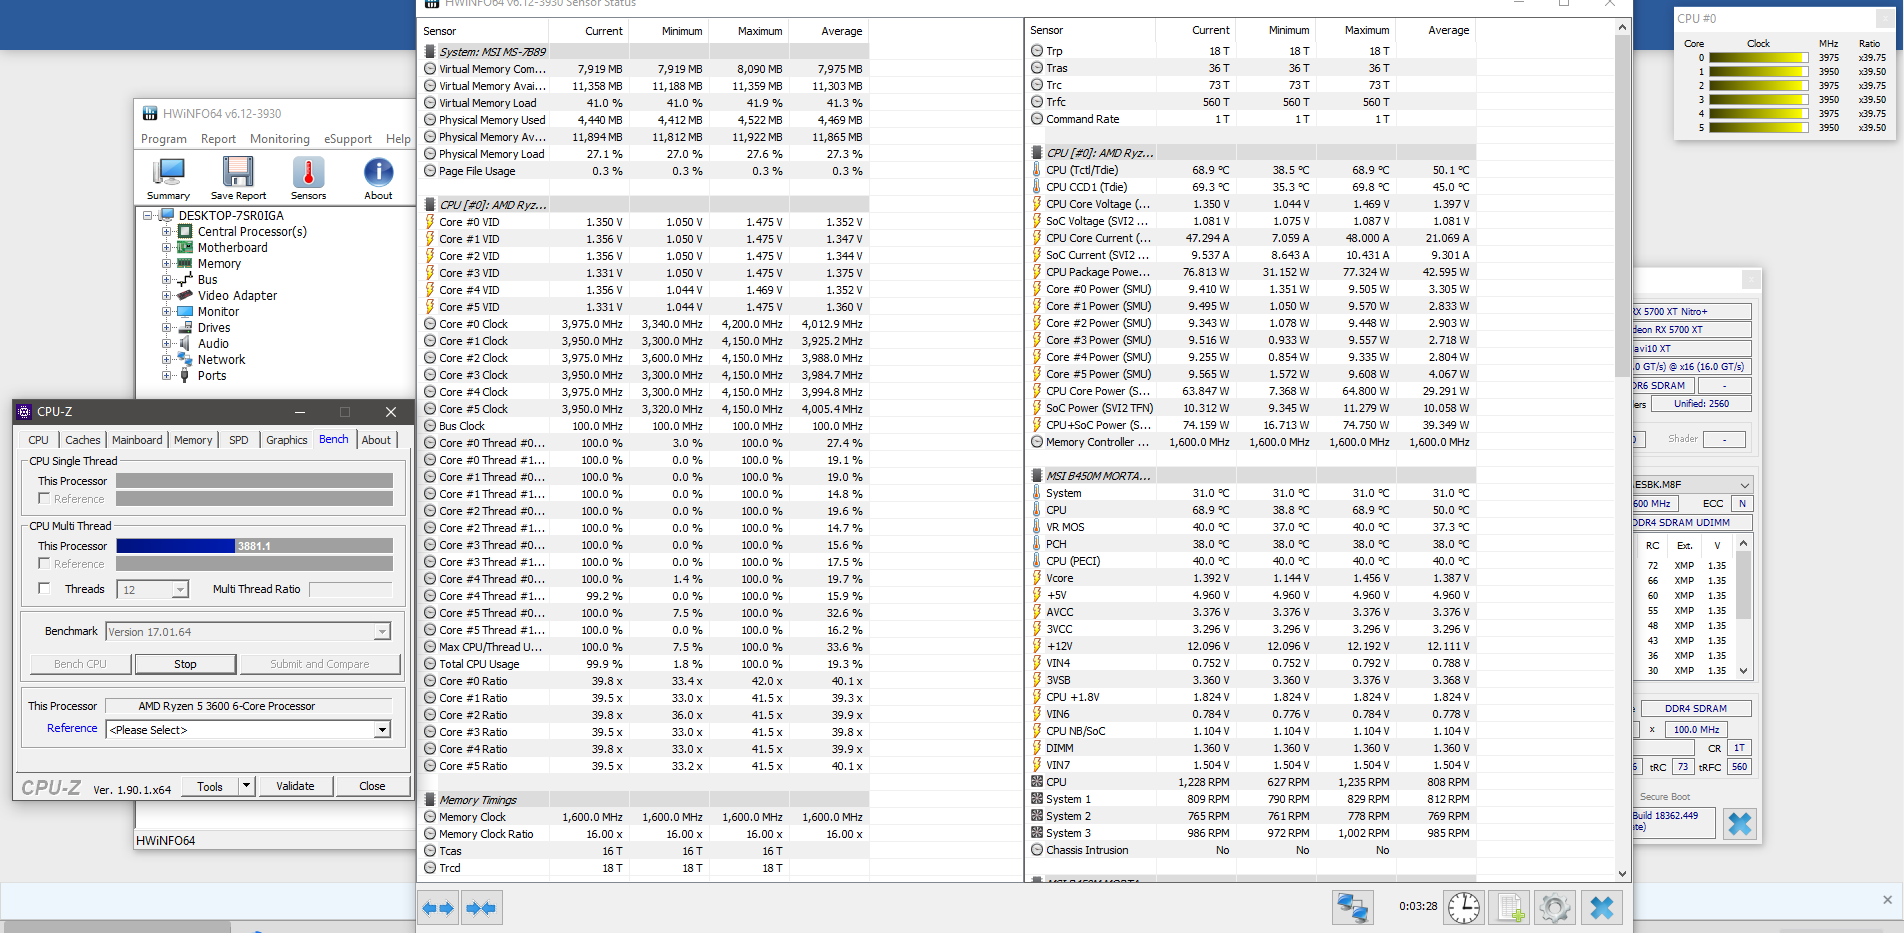Open the HWiNFO Summary icon

pyautogui.click(x=168, y=178)
